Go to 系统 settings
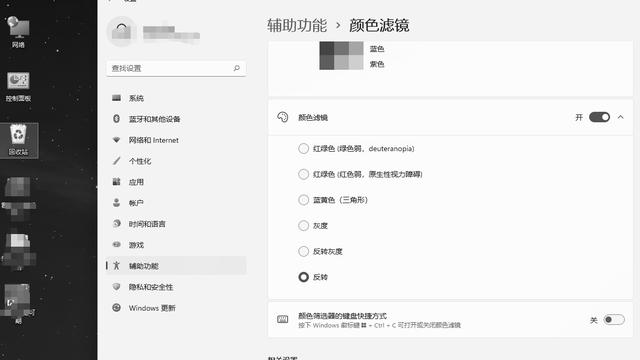640x360 pixels. [176, 98]
